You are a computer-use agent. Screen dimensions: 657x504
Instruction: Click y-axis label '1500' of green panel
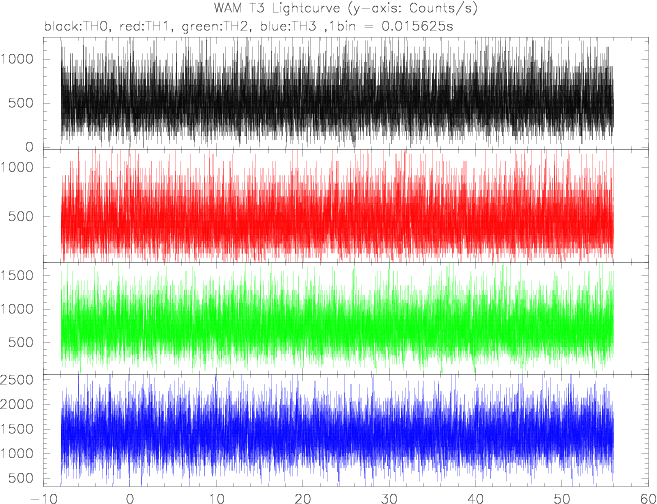click(17, 276)
